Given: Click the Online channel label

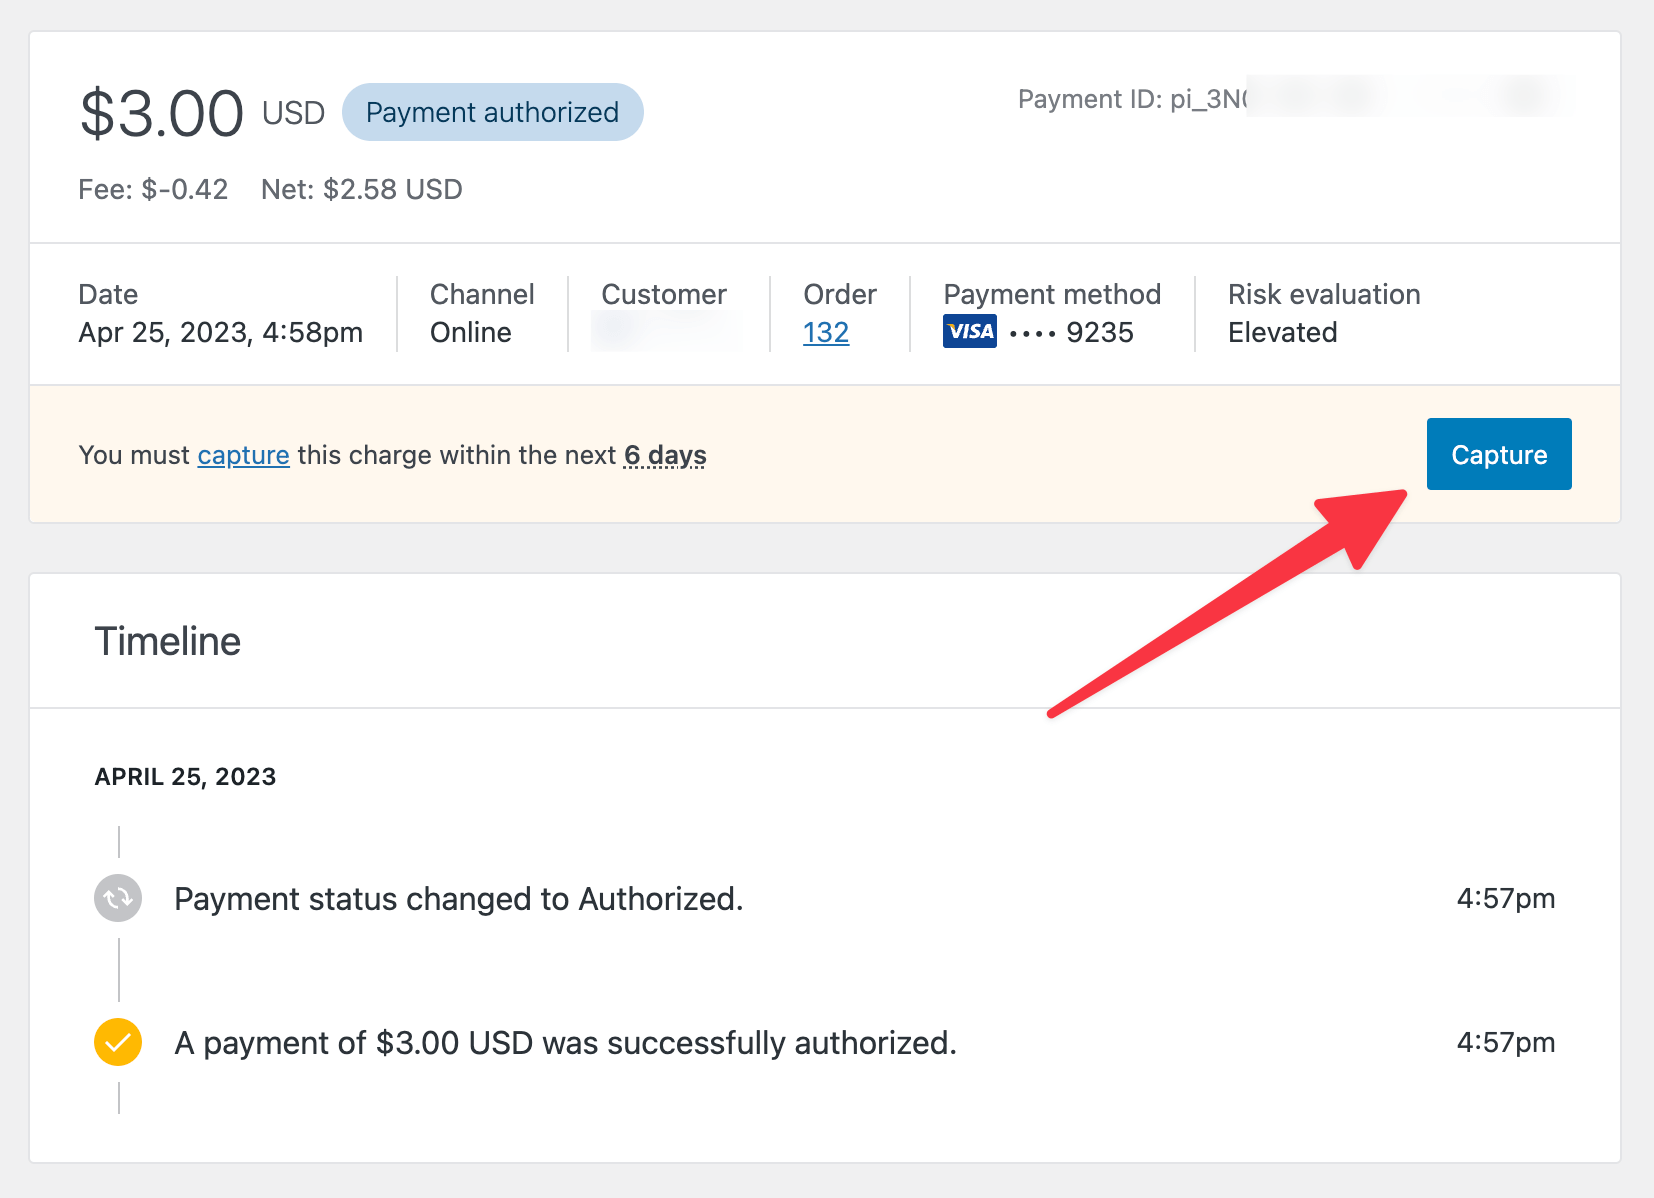Looking at the screenshot, I should coord(470,332).
